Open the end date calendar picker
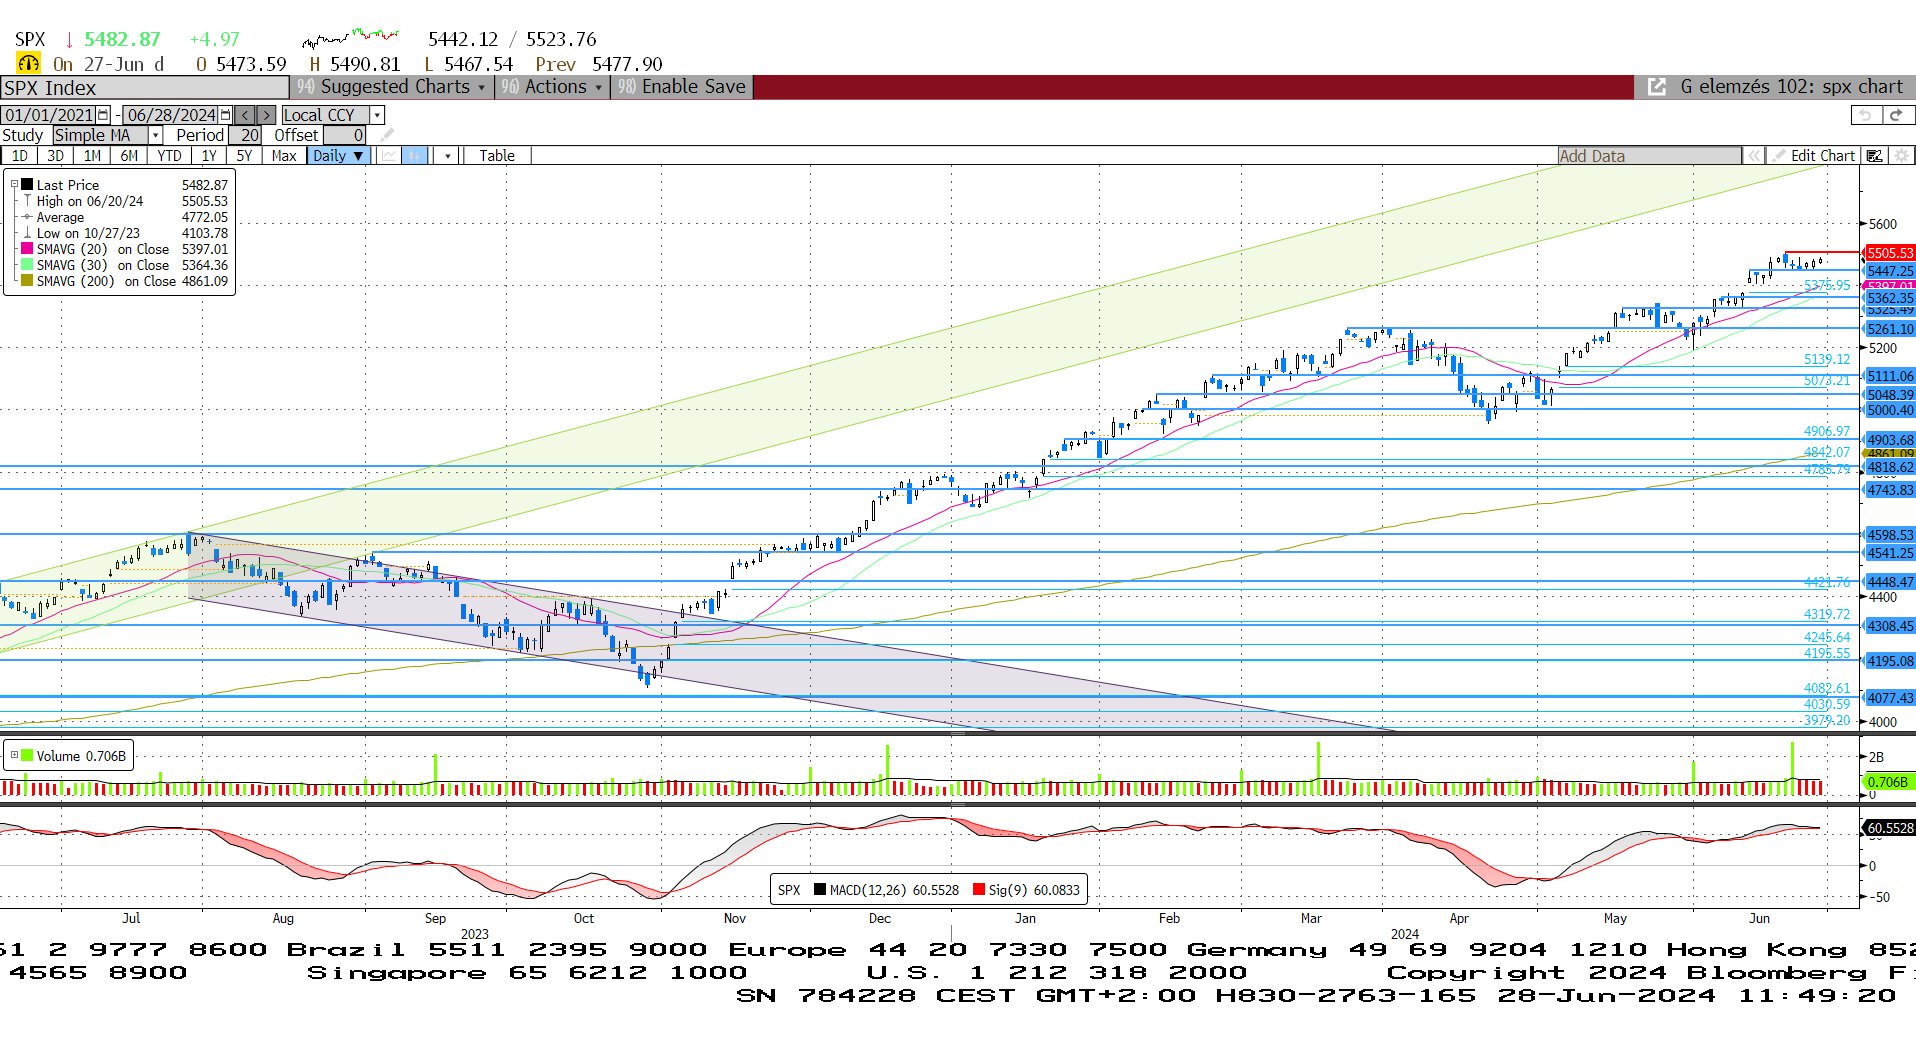1916x1051 pixels. (225, 115)
